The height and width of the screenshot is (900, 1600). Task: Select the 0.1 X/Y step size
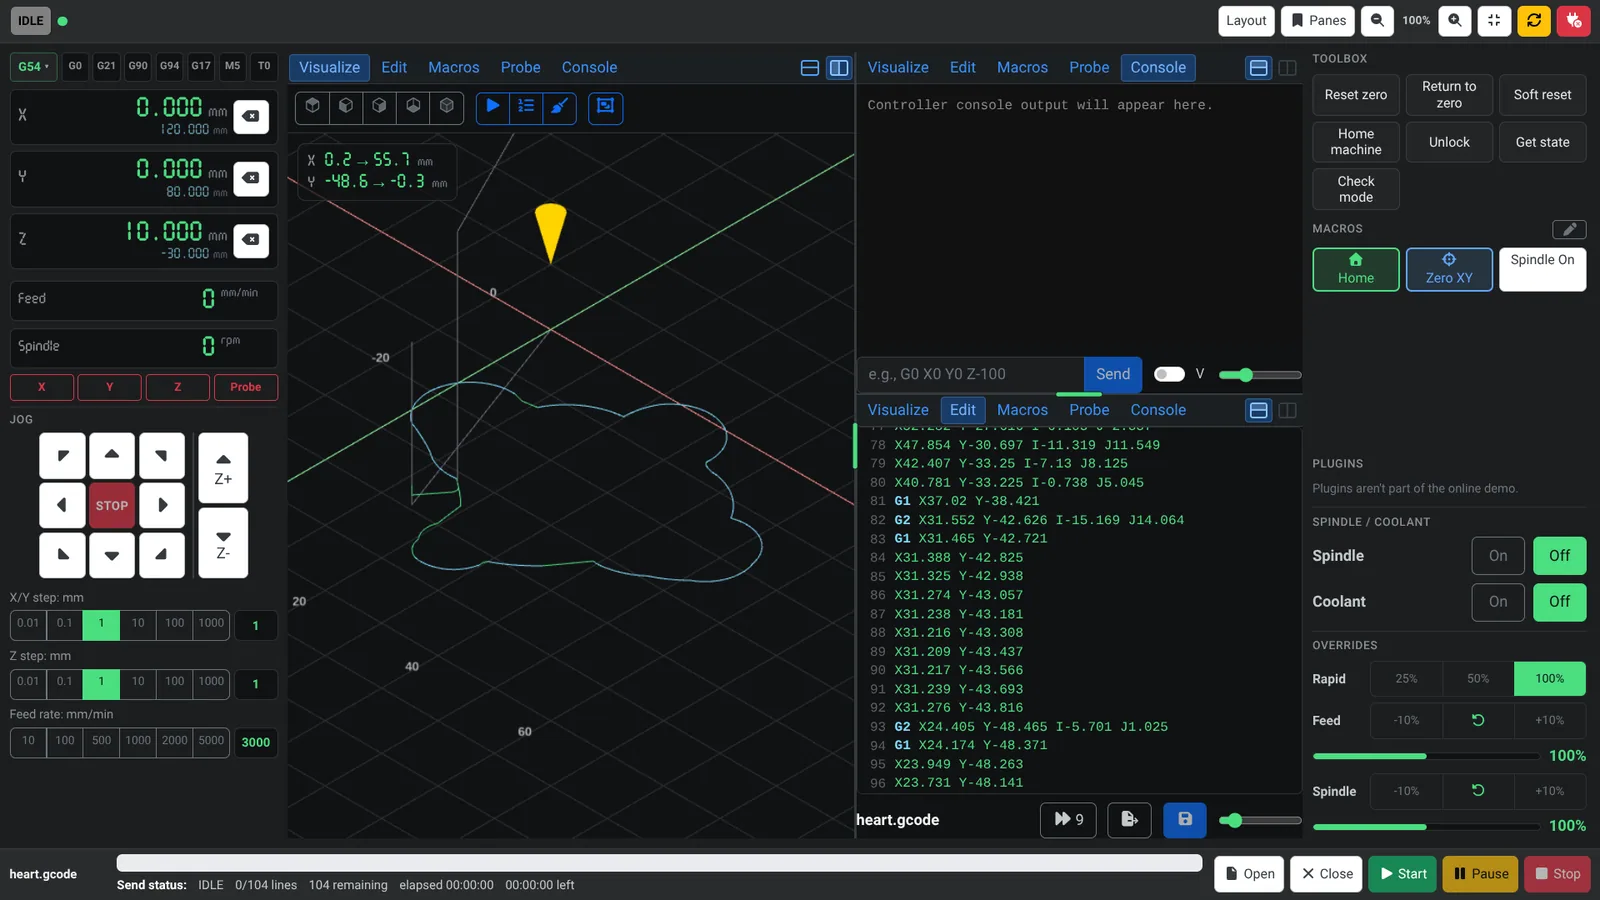click(x=64, y=624)
